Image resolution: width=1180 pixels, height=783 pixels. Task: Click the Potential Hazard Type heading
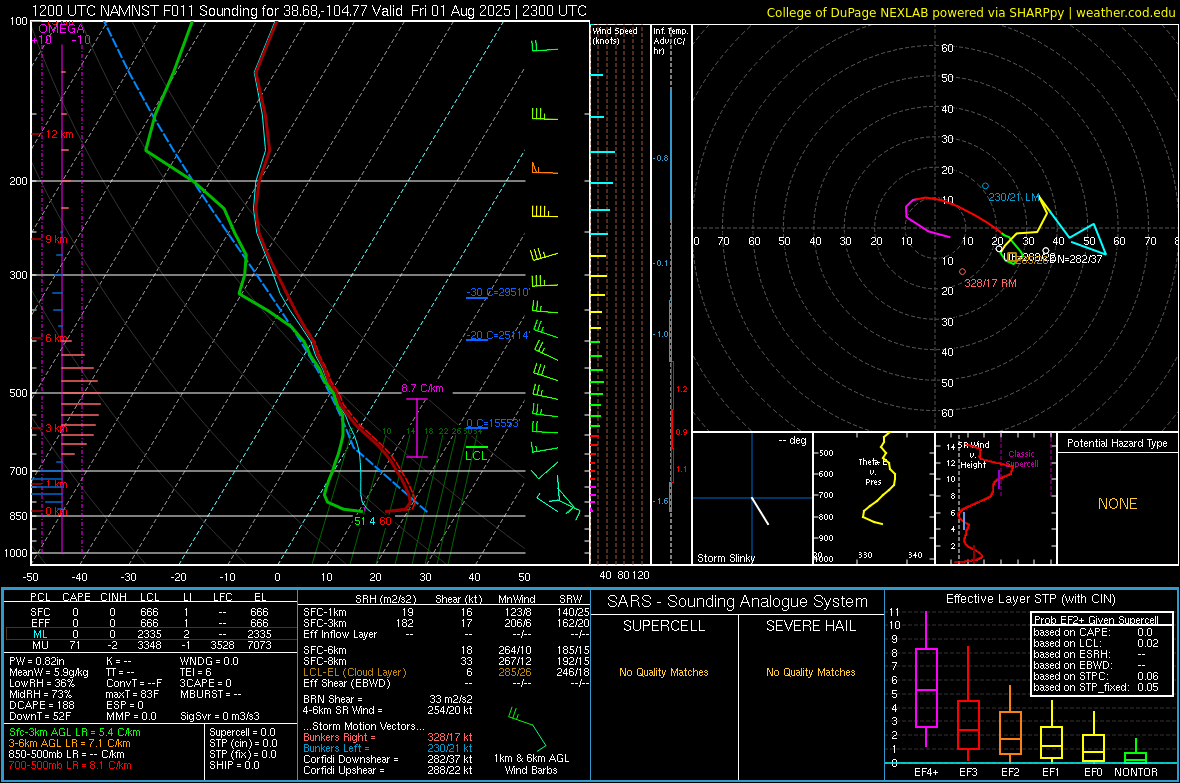point(1117,443)
